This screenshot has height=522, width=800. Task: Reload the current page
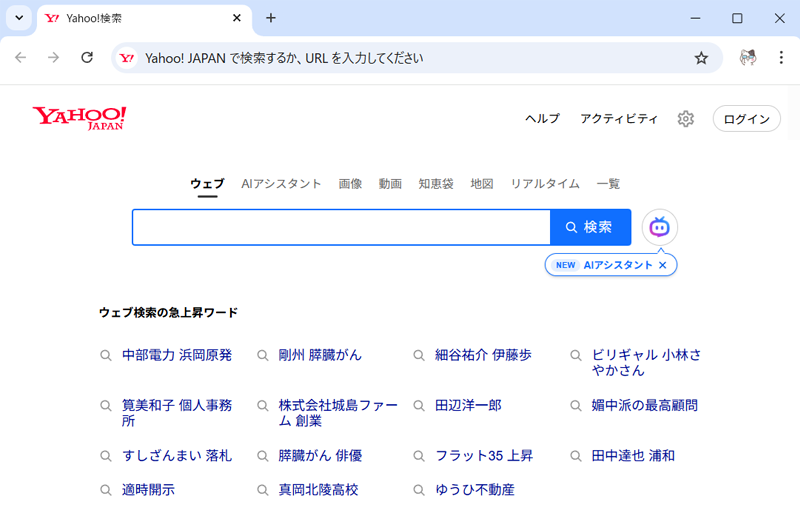[87, 58]
